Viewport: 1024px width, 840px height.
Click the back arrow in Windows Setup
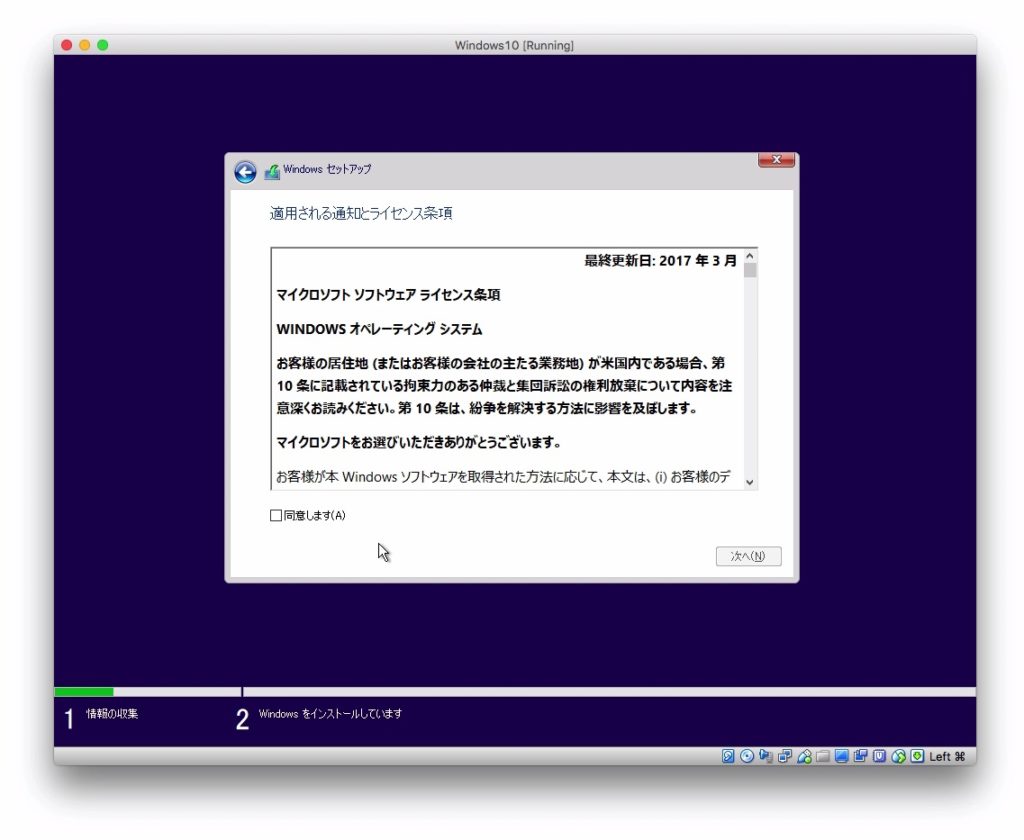[x=245, y=172]
